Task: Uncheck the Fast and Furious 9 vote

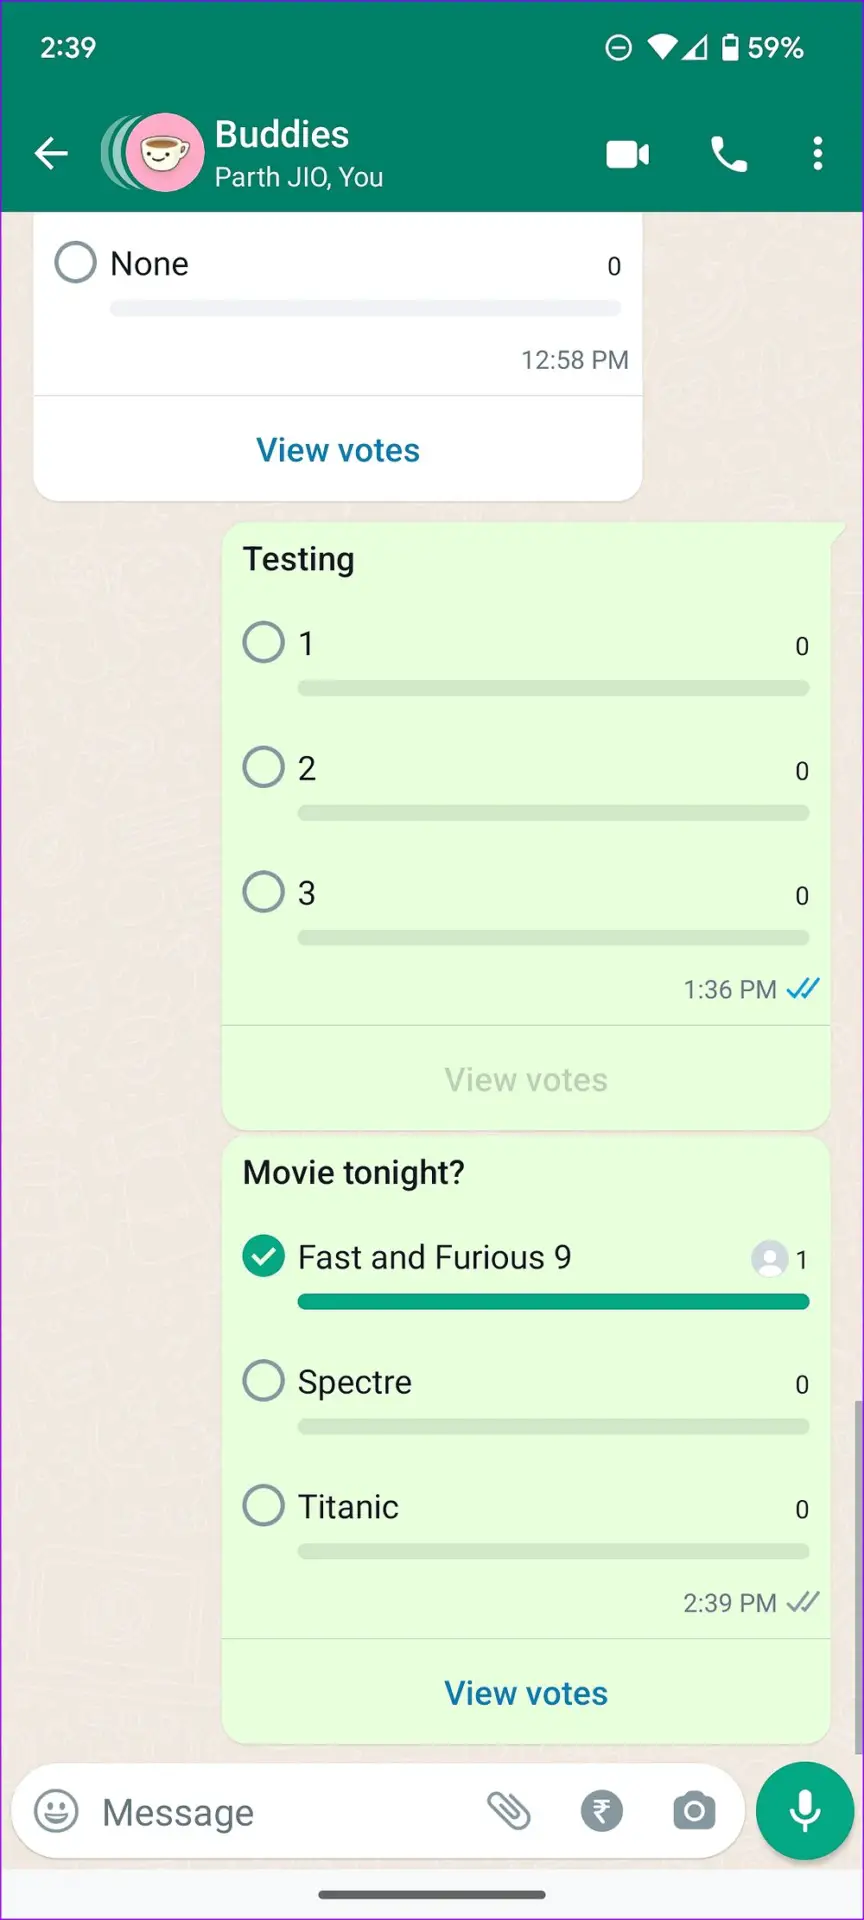Action: point(264,1257)
